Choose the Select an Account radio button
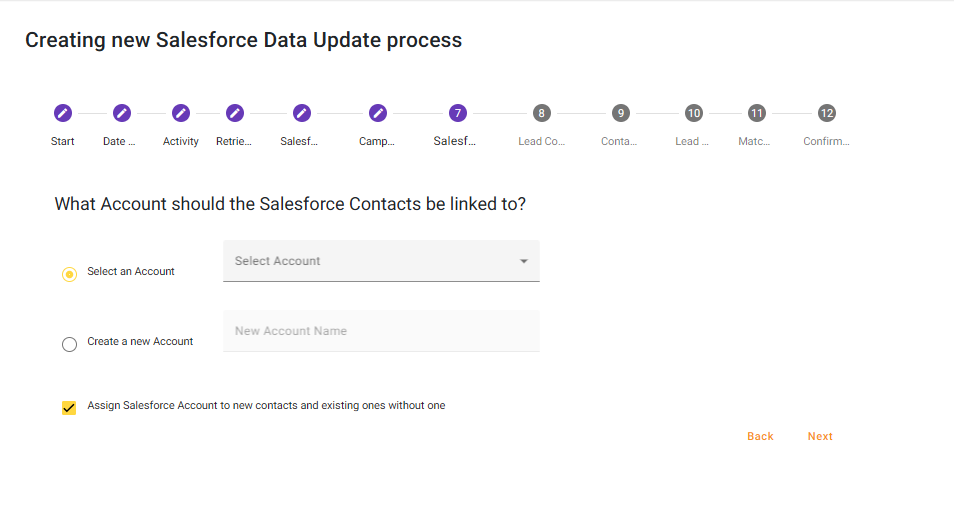The height and width of the screenshot is (515, 954). point(69,273)
